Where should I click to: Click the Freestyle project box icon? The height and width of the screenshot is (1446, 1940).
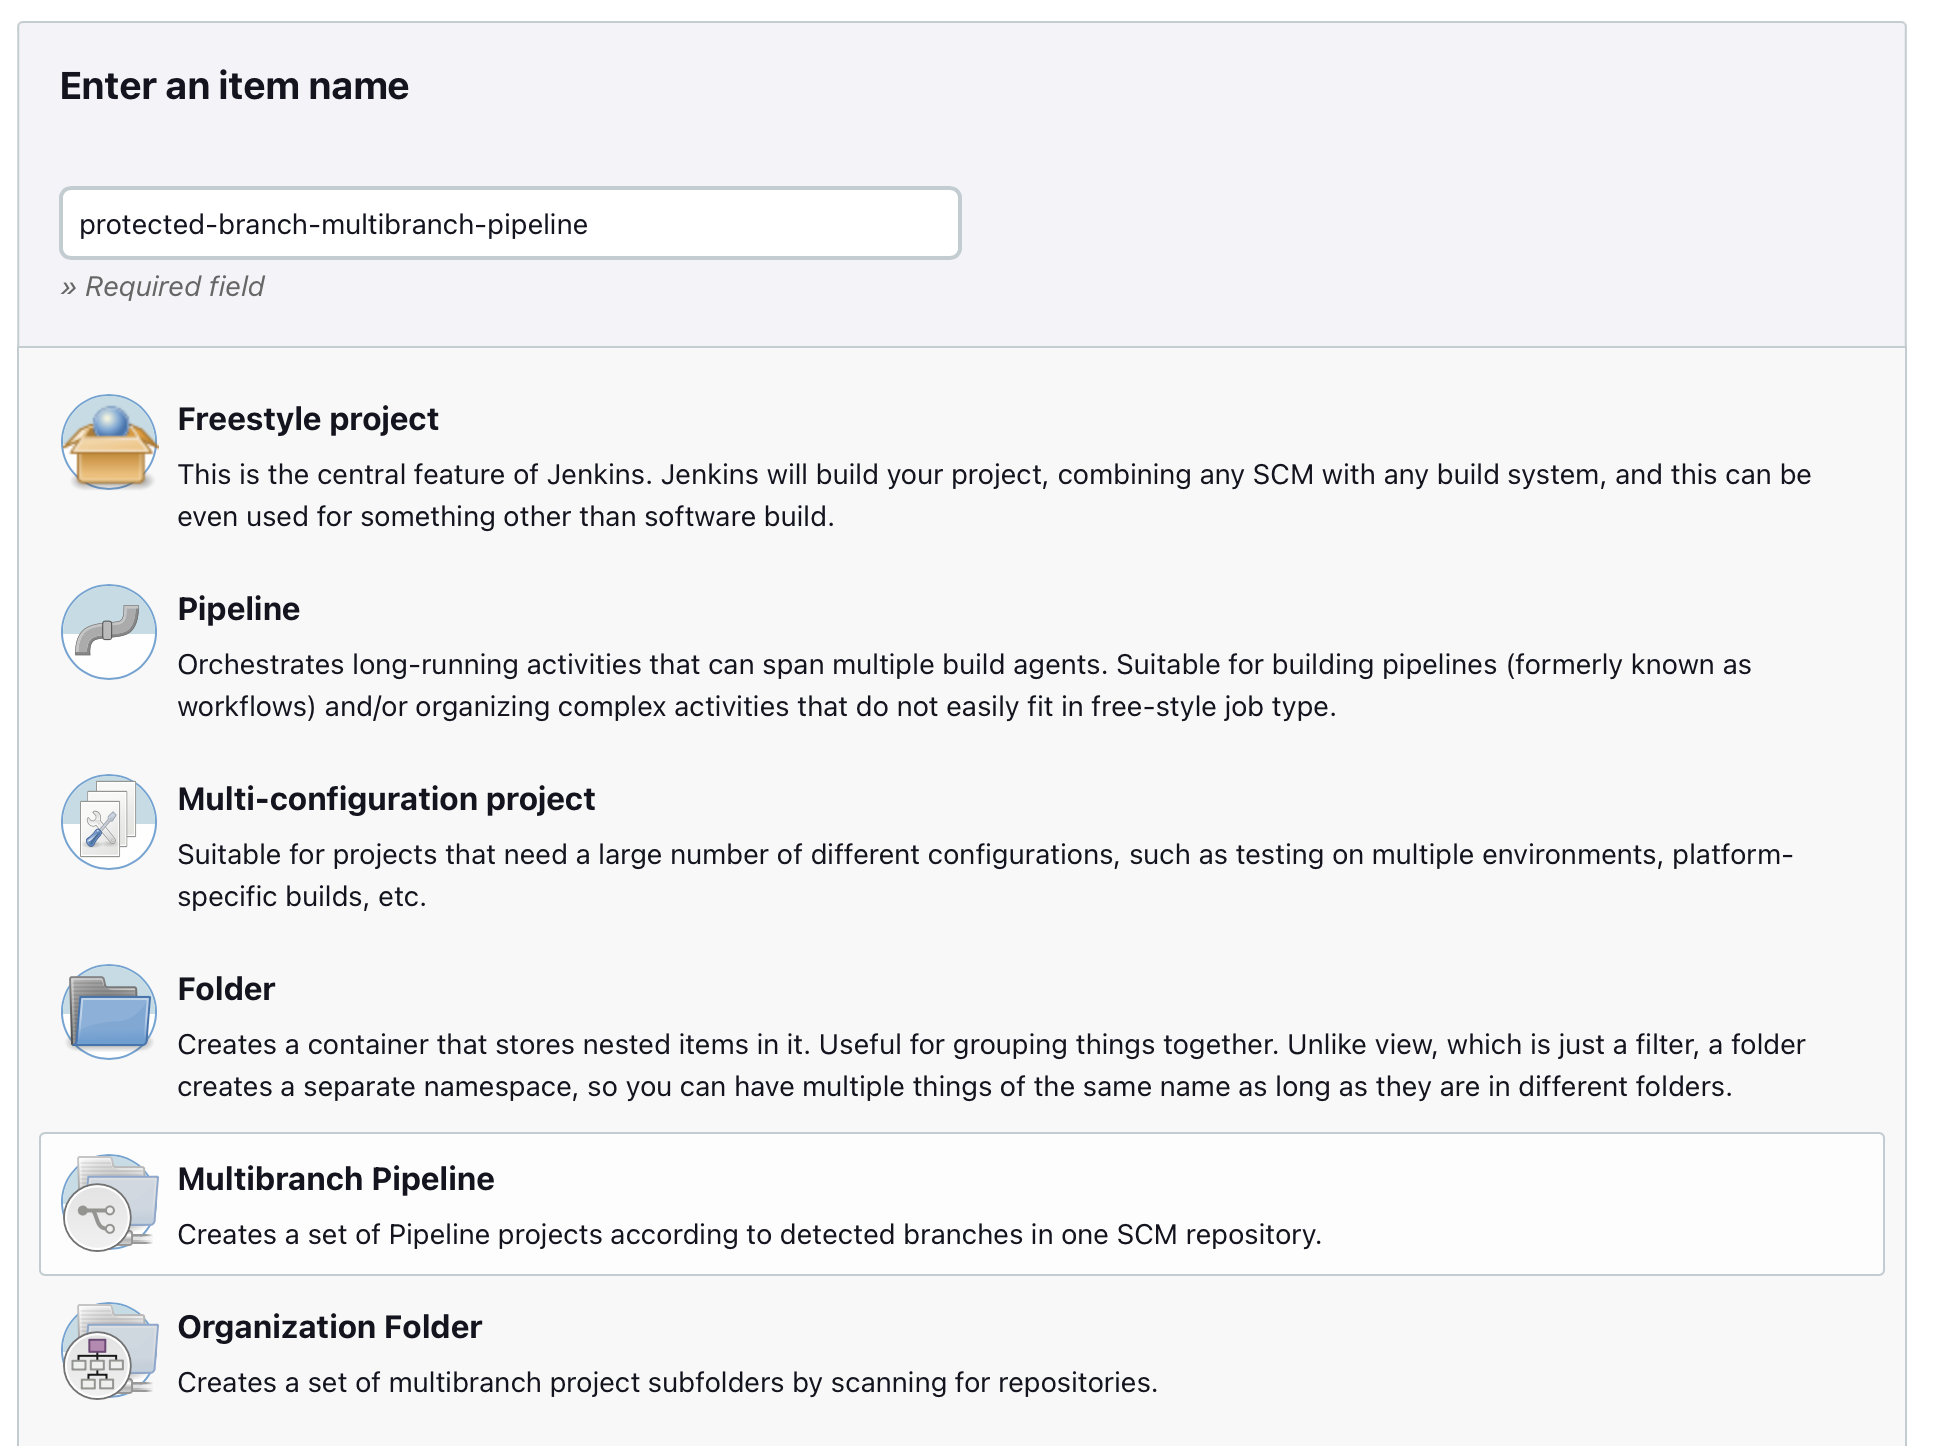pos(109,442)
